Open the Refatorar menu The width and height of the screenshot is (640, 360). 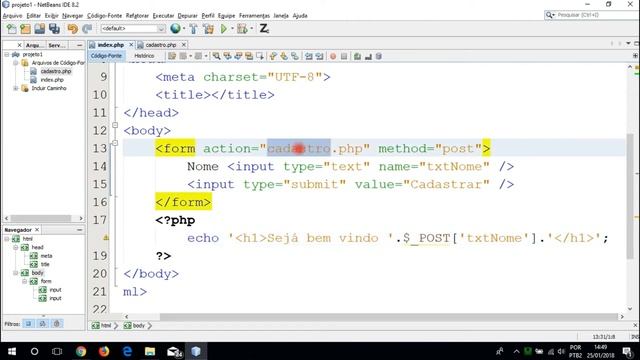pyautogui.click(x=137, y=16)
